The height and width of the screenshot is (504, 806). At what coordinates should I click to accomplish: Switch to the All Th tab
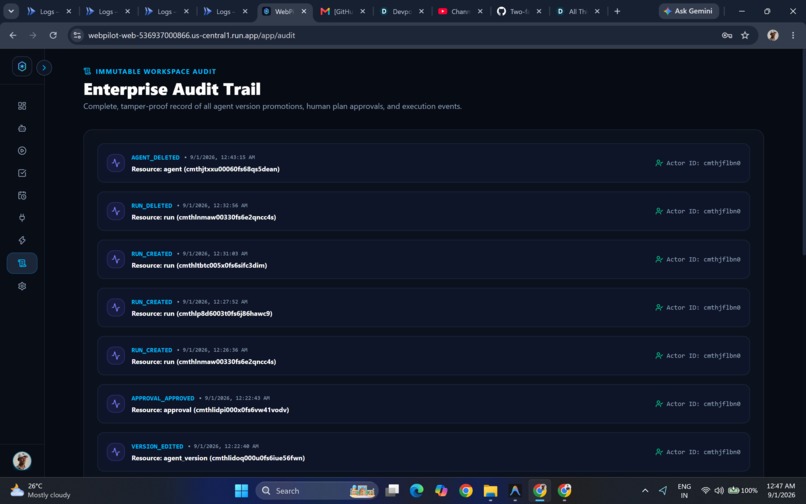(577, 11)
